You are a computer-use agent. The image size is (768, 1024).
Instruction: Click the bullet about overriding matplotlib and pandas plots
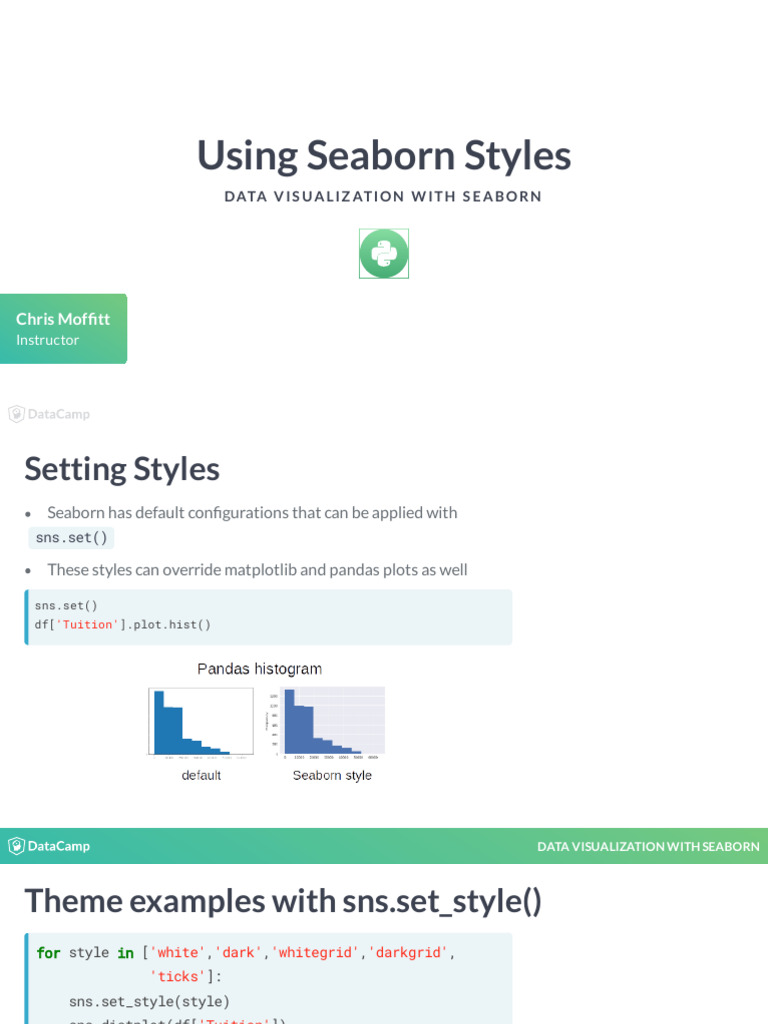pos(257,570)
